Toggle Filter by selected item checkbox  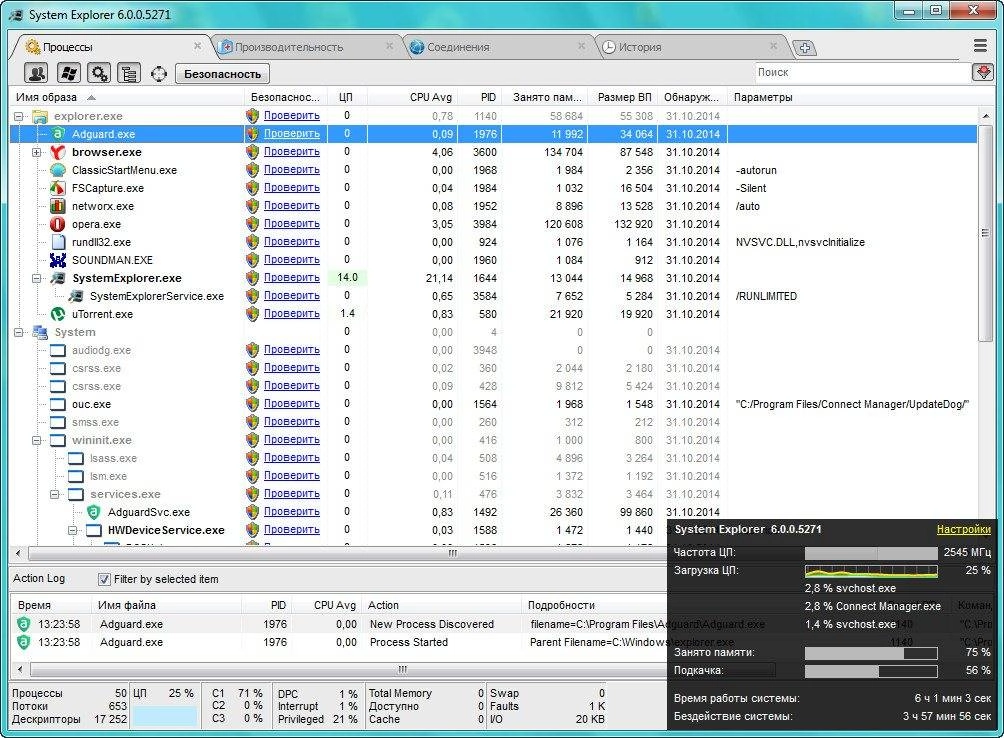104,579
